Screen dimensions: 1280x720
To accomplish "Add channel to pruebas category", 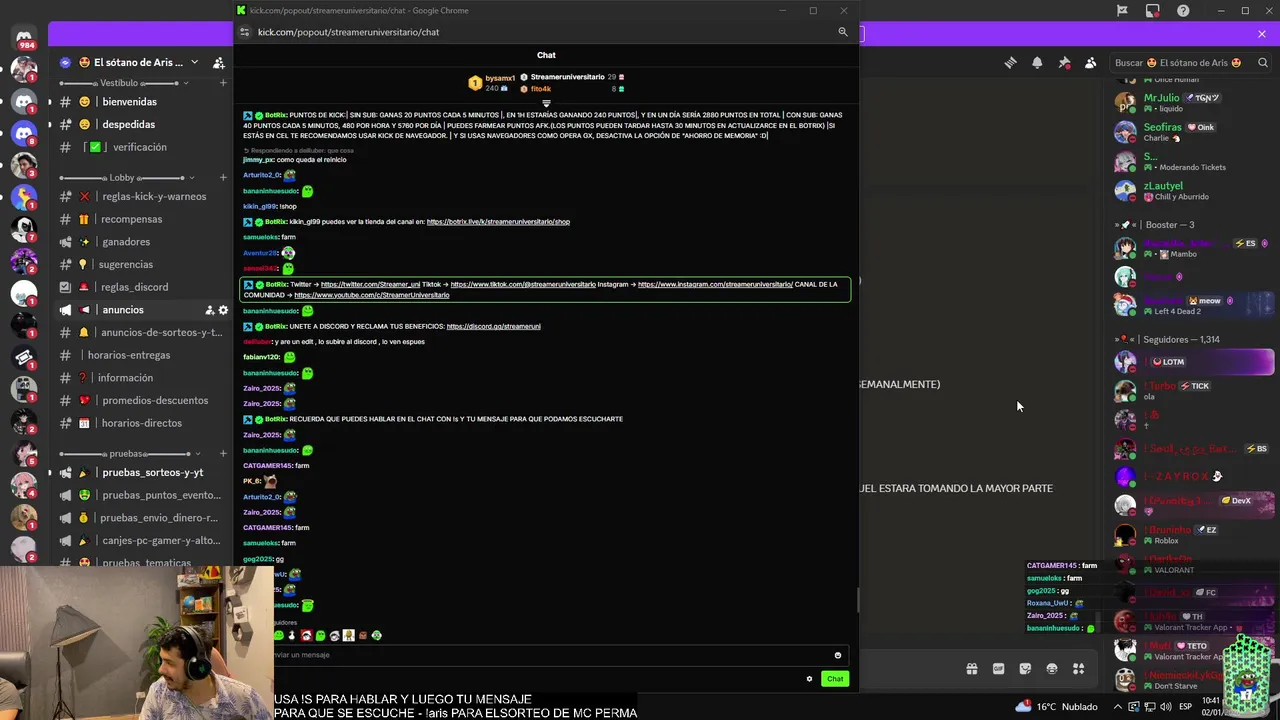I will (x=222, y=453).
